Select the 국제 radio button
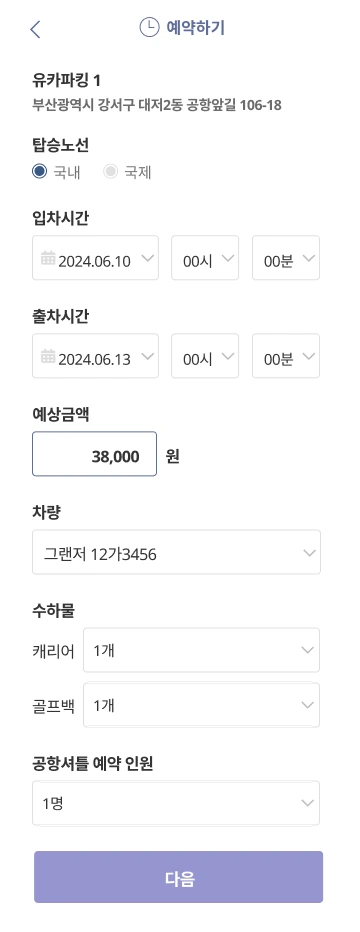The height and width of the screenshot is (932, 360). (110, 172)
